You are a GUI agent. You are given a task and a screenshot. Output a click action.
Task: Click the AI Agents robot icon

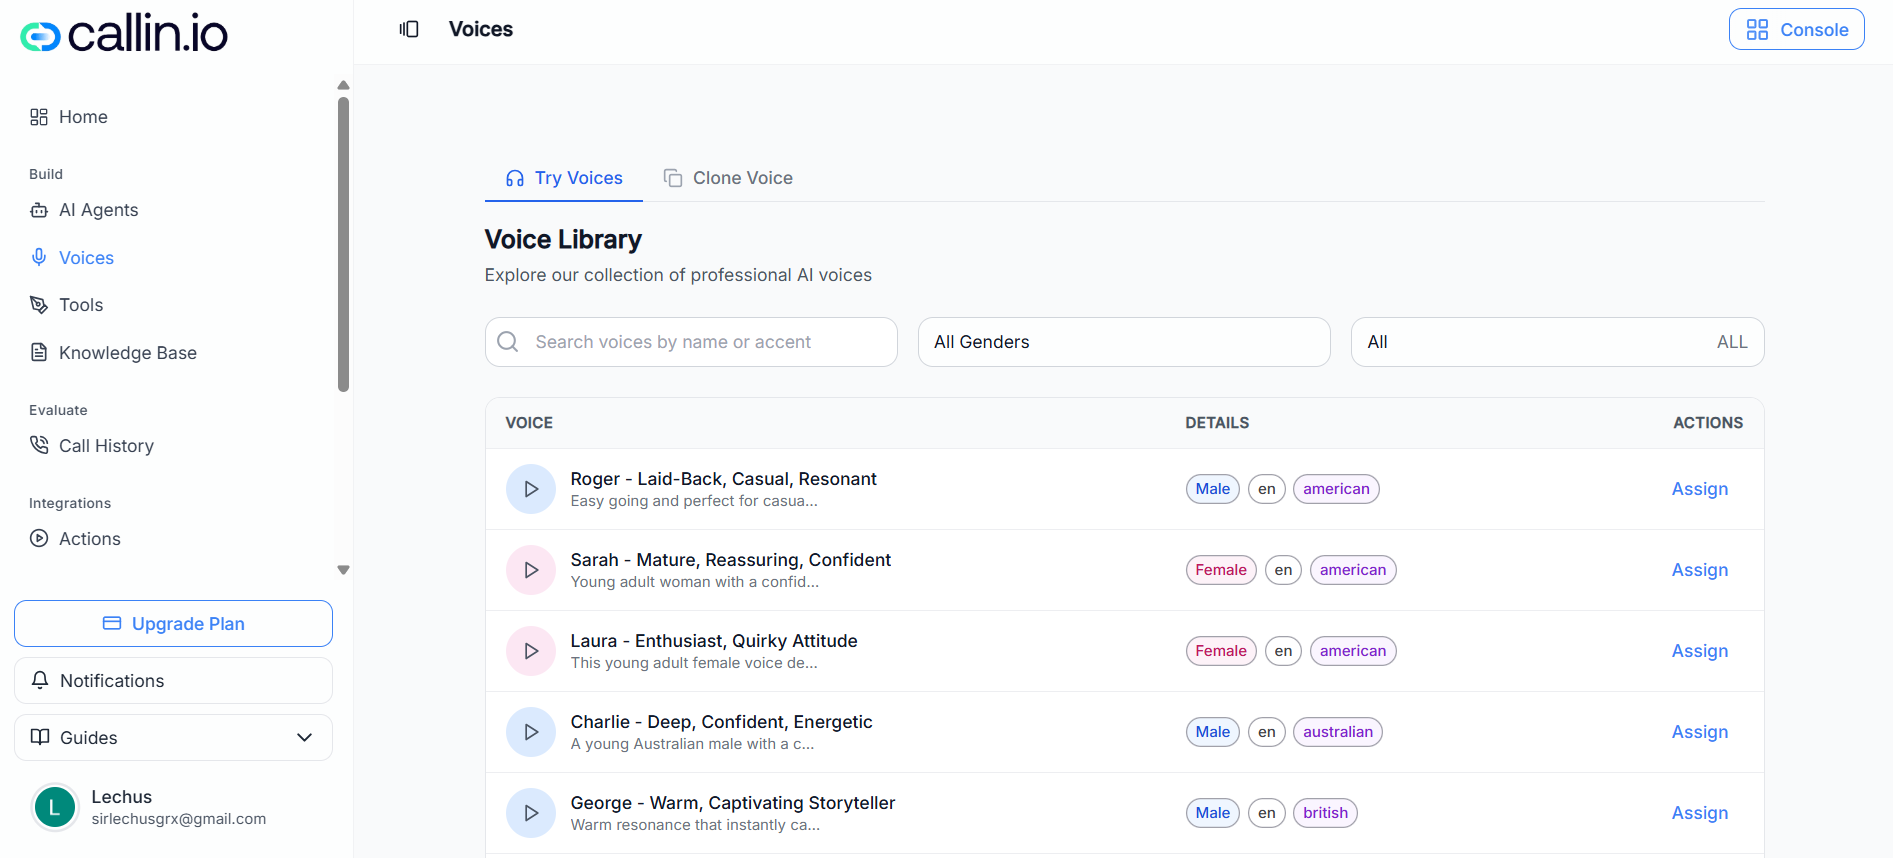click(39, 210)
